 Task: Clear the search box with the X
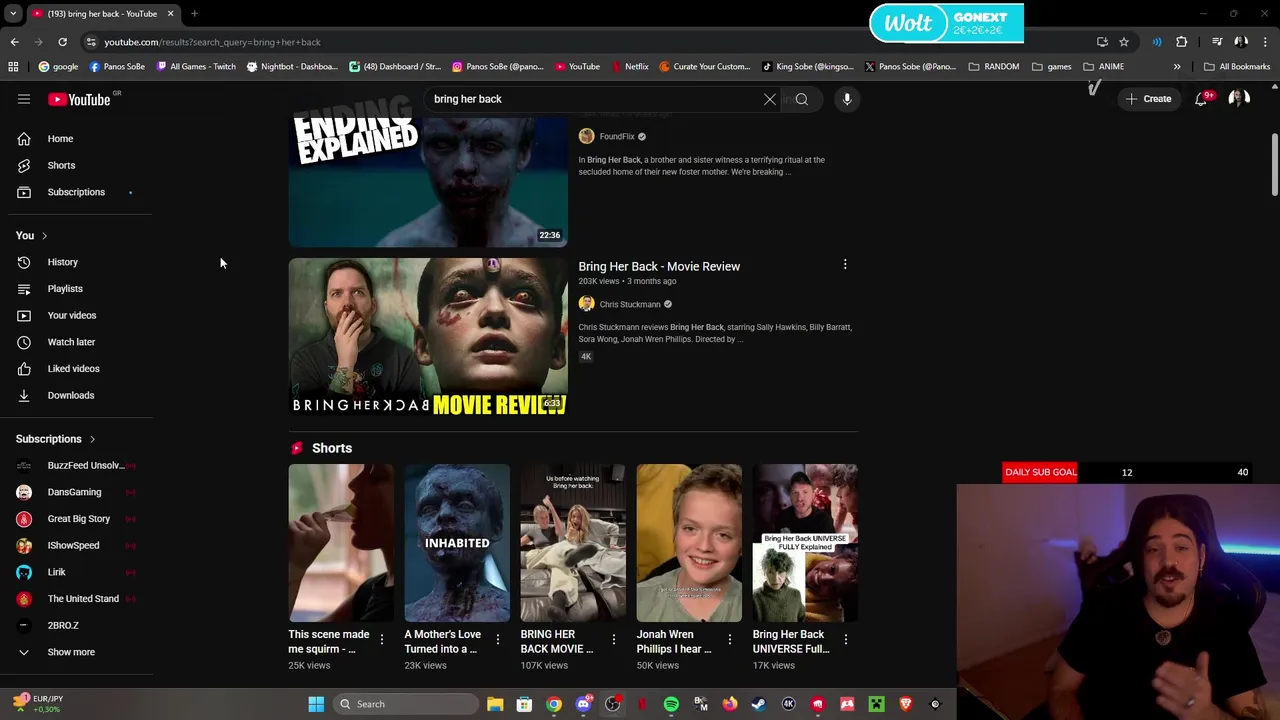coord(770,99)
